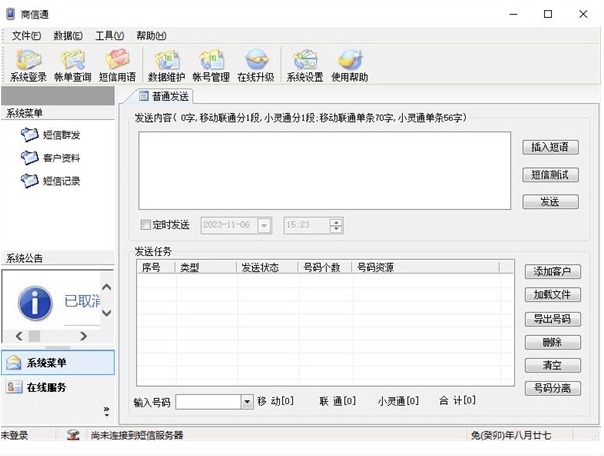
Task: Open the 在线服务 panel button
Action: [x=58, y=387]
